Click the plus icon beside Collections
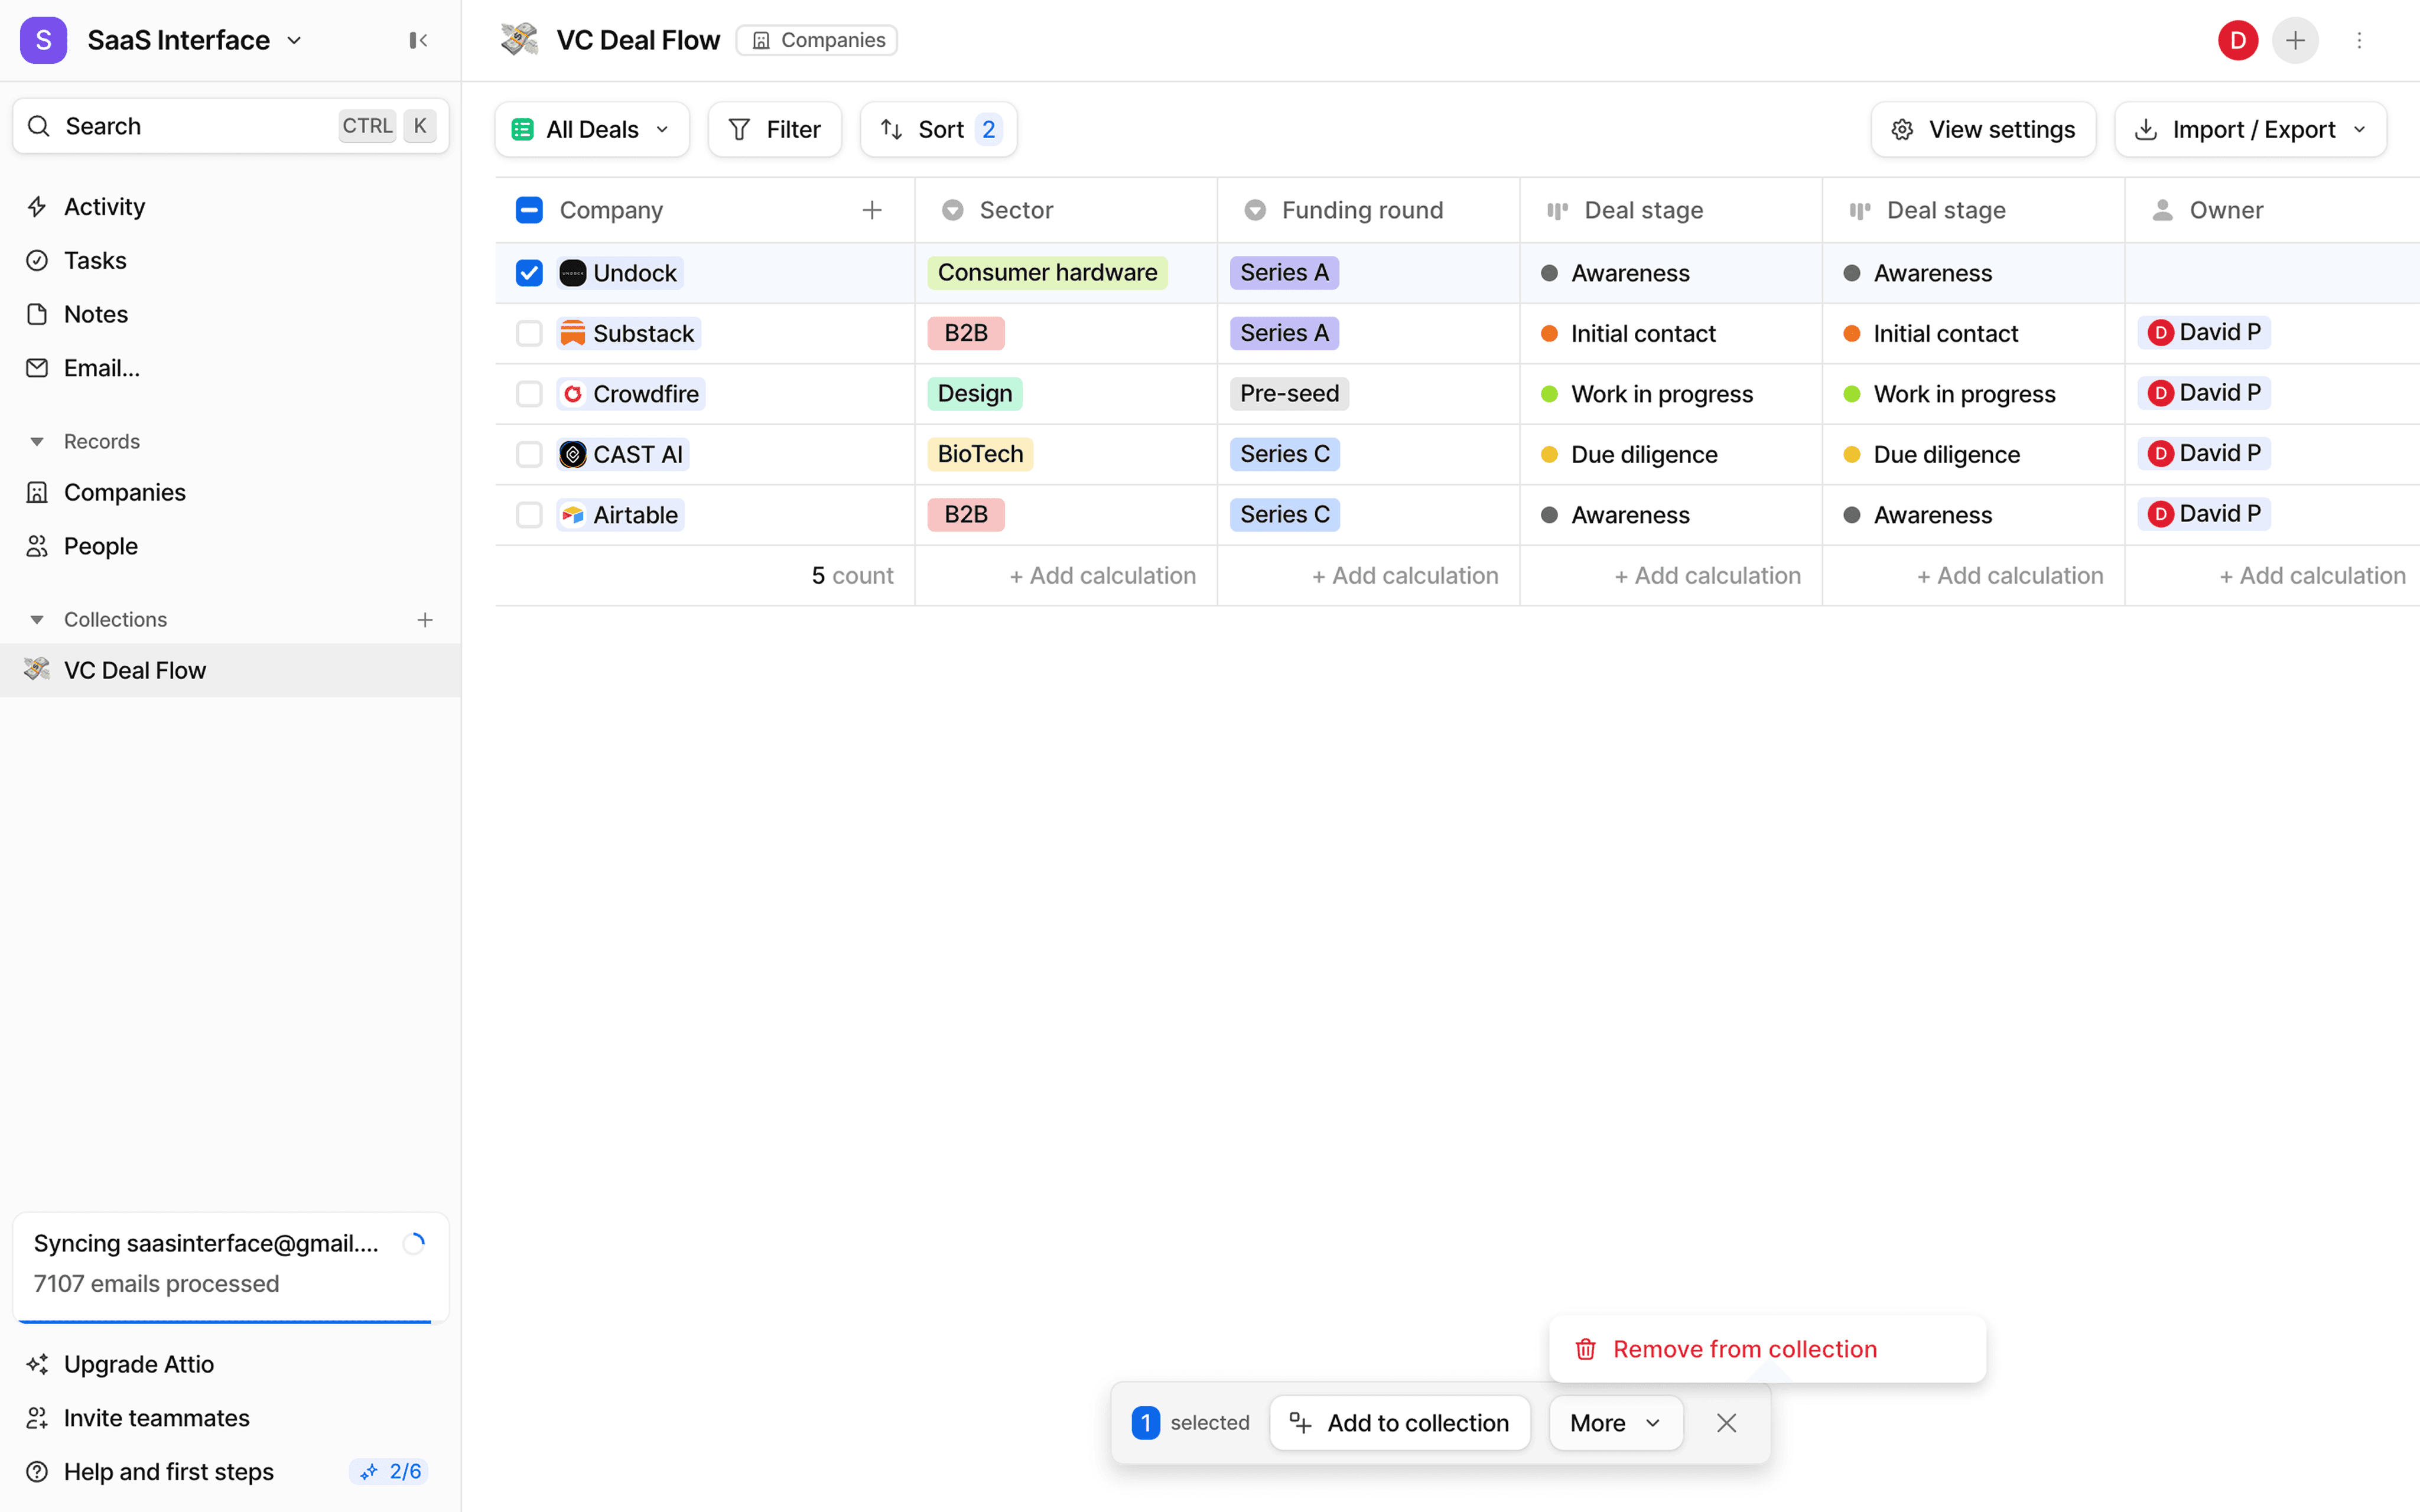The height and width of the screenshot is (1512, 2420). [x=425, y=620]
